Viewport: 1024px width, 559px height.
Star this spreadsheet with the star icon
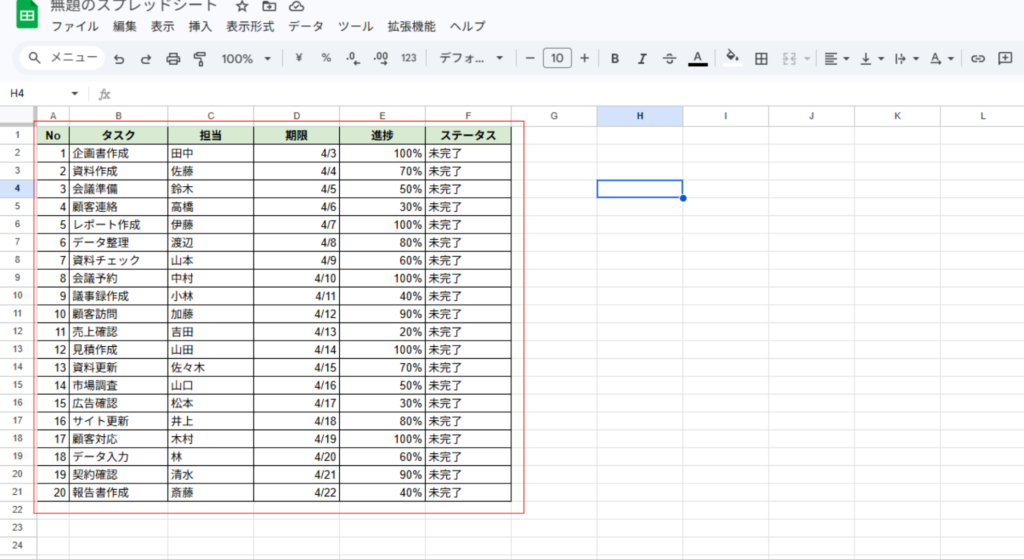click(241, 7)
